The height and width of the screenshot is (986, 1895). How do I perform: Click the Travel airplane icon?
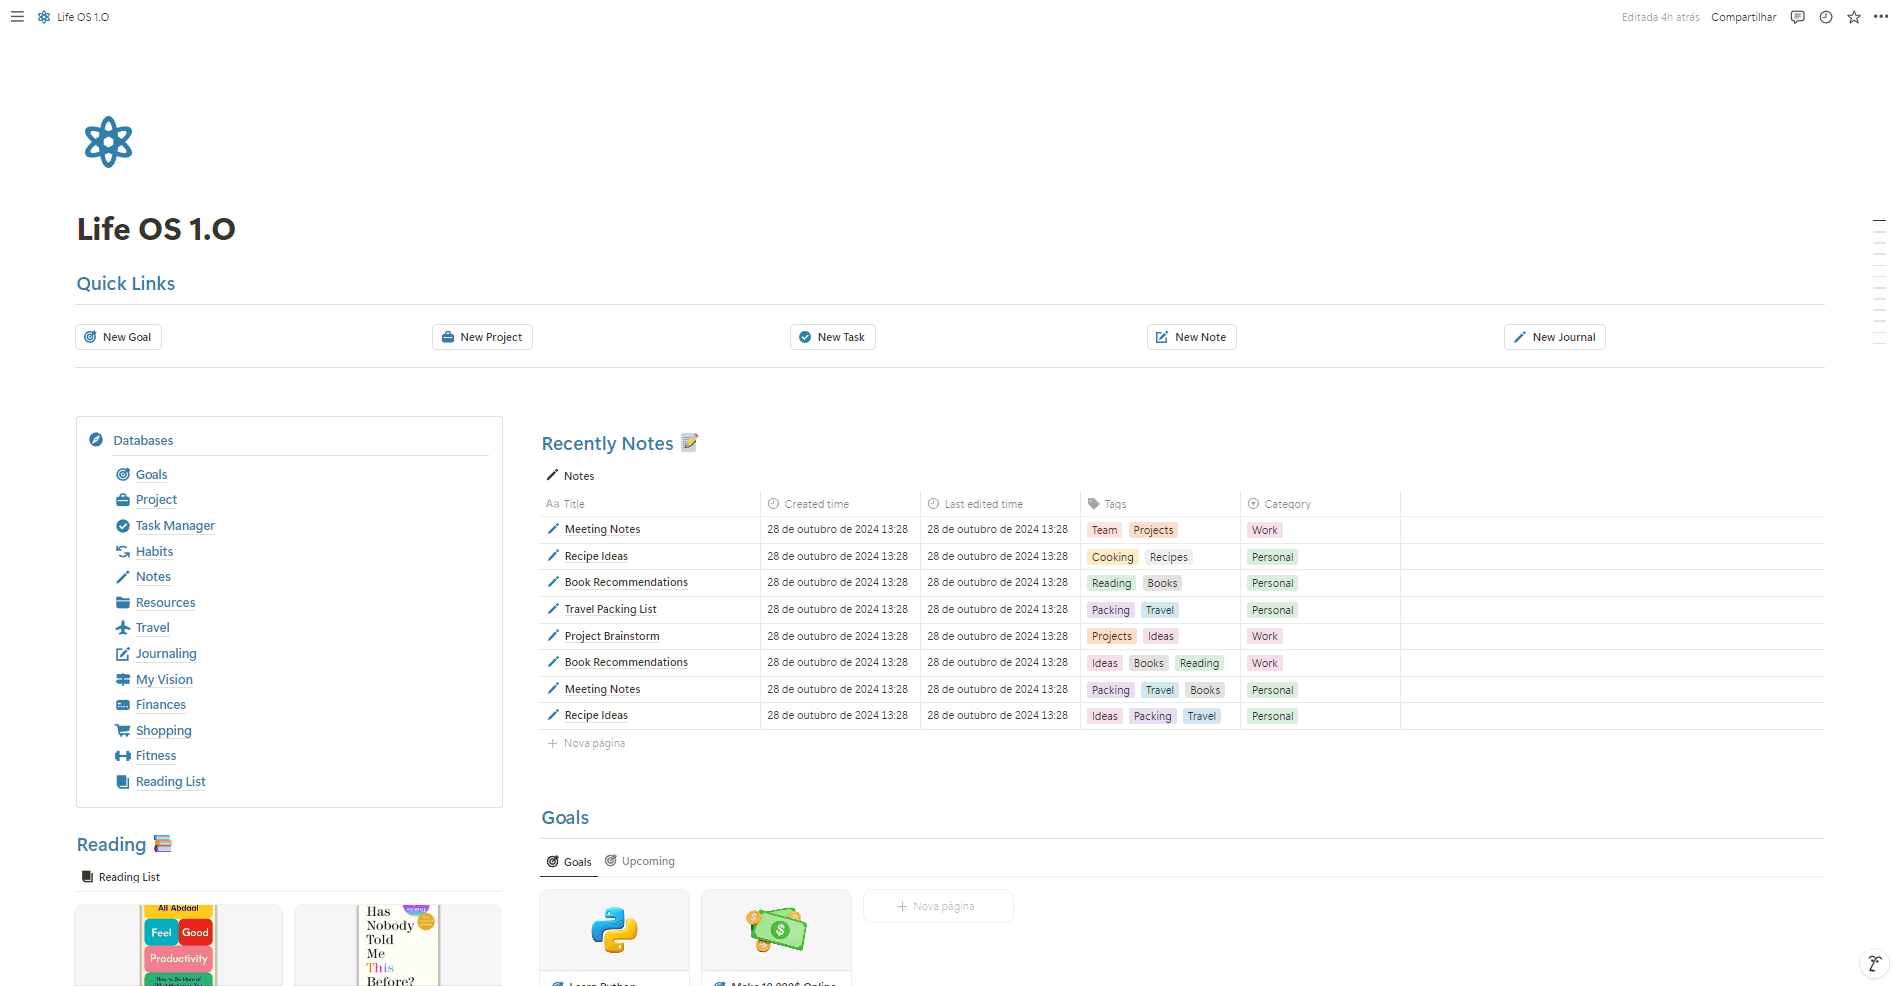coord(123,628)
